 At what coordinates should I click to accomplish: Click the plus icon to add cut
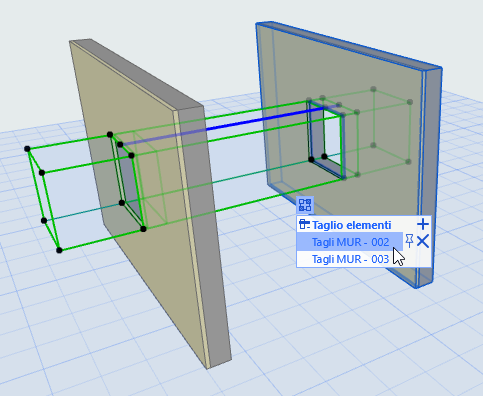point(423,224)
